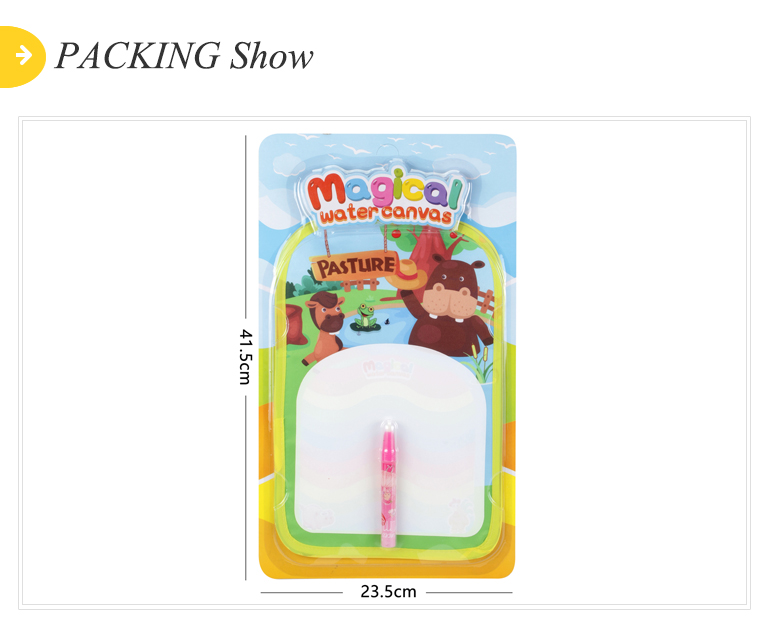Image resolution: width=770 pixels, height=632 pixels.
Task: Click the product packaging image
Action: tap(387, 356)
